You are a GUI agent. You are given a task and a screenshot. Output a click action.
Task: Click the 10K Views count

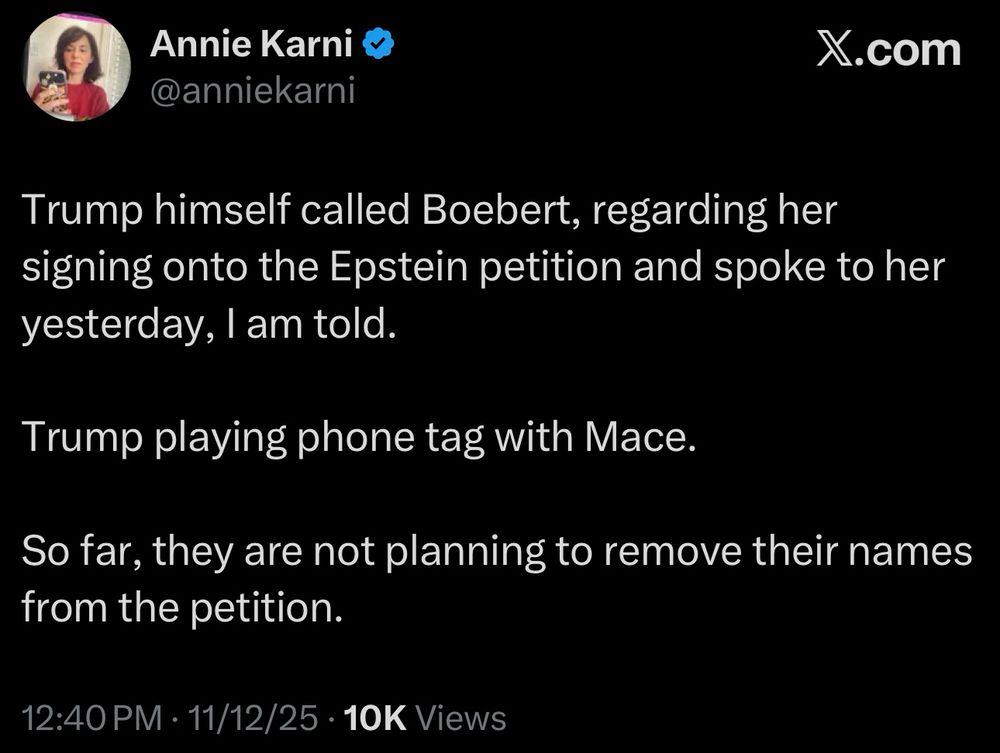[x=424, y=717]
